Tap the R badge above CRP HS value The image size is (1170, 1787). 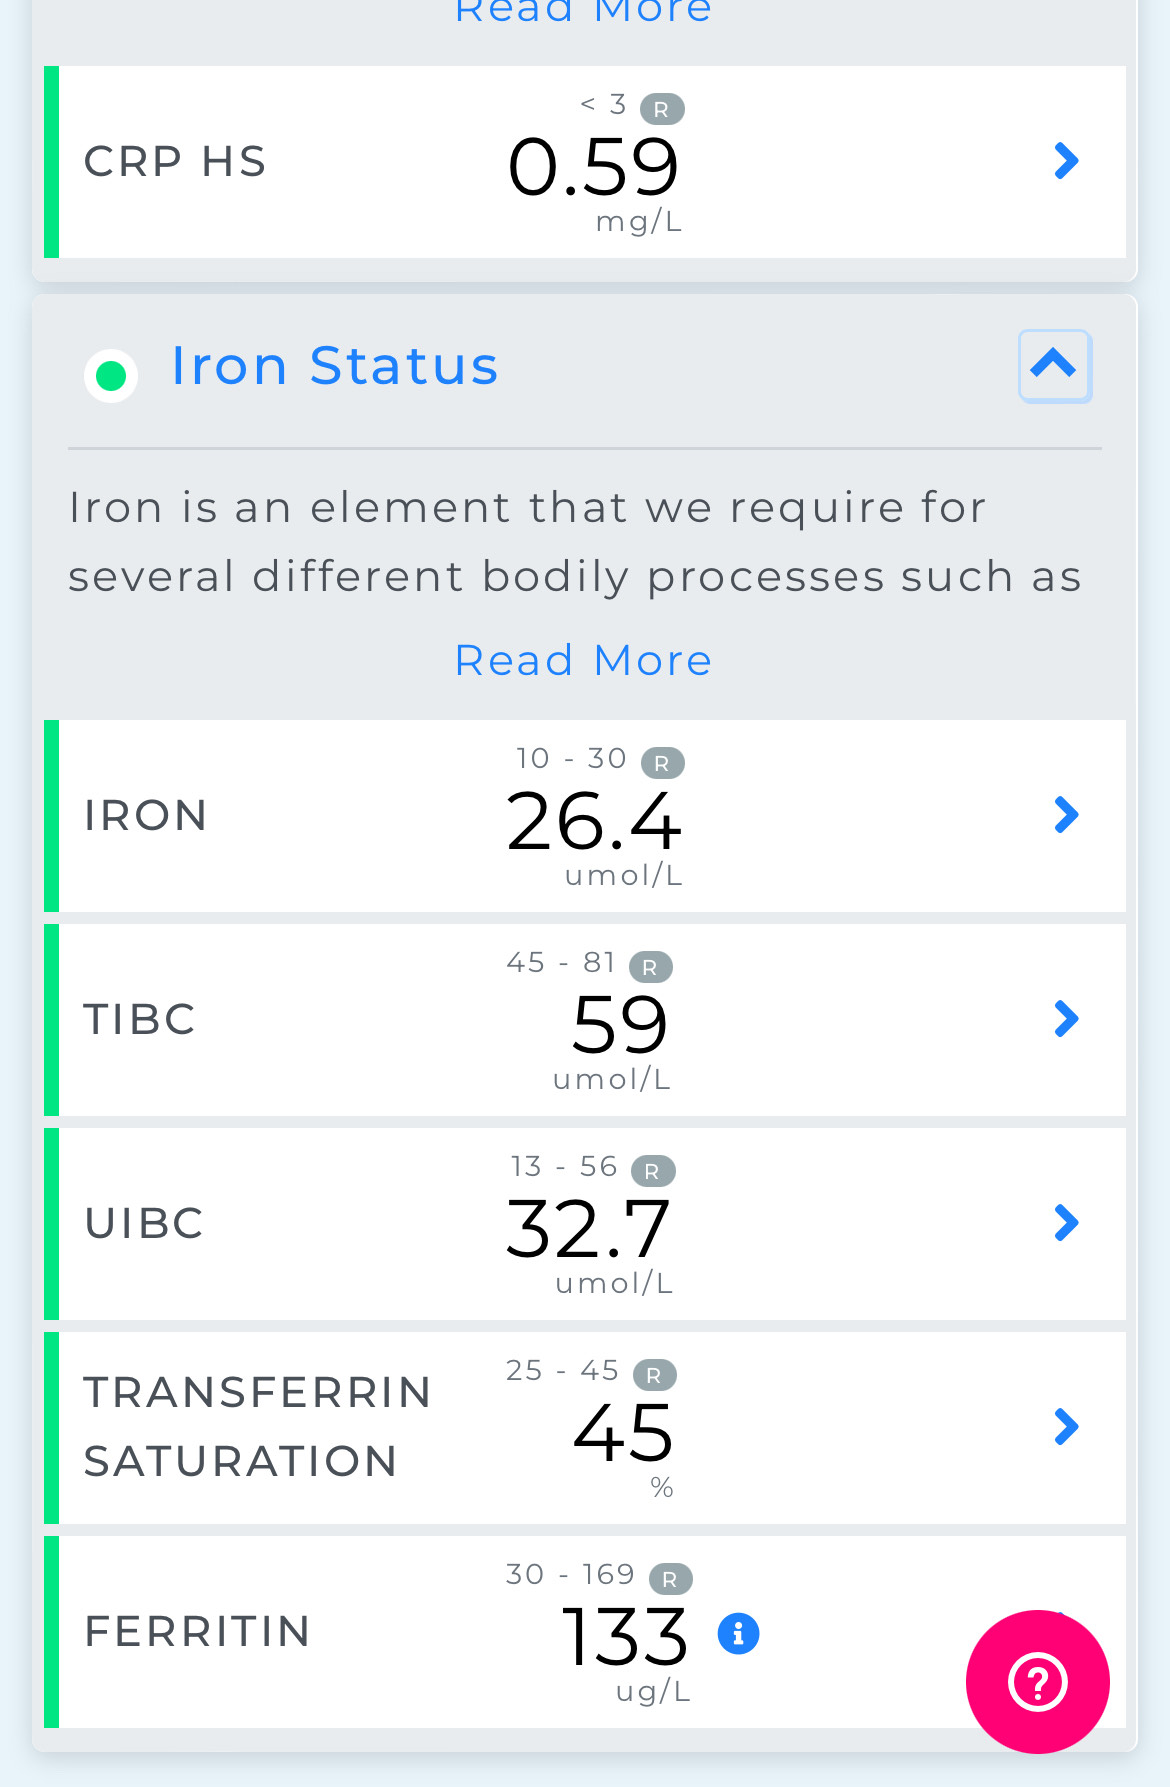click(662, 109)
